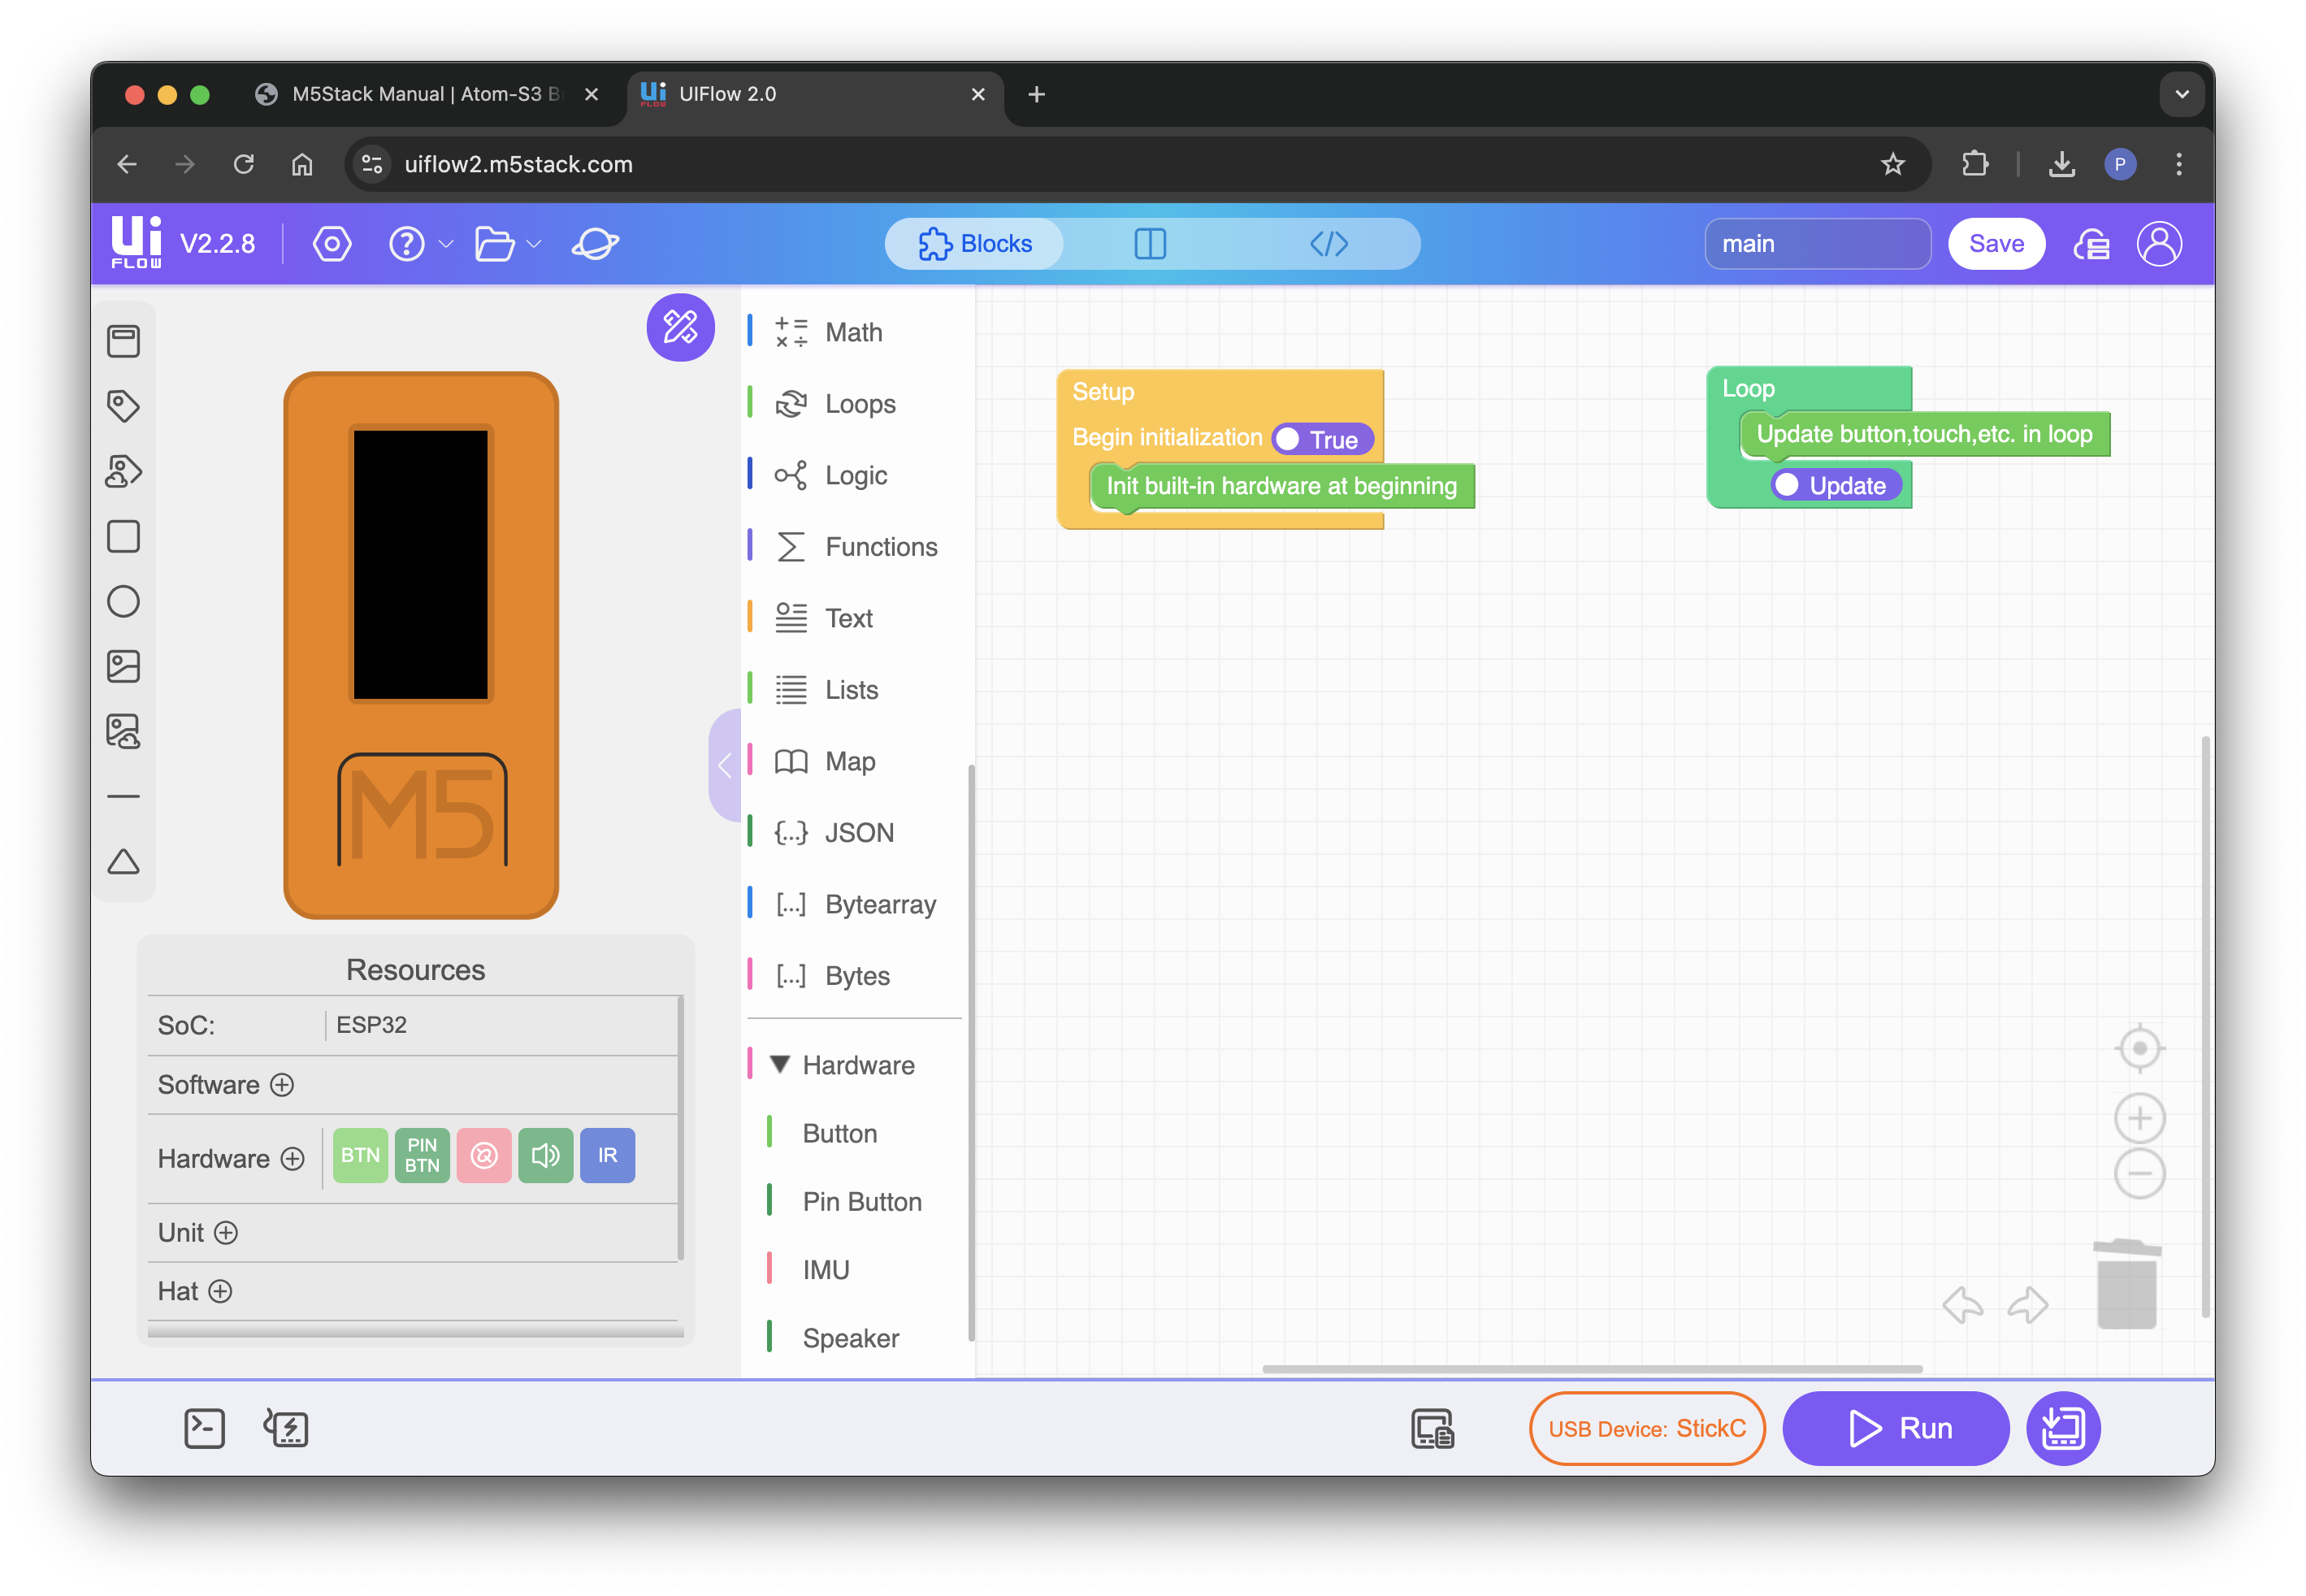Image resolution: width=2306 pixels, height=1596 pixels.
Task: Click the Save button
Action: [1996, 244]
